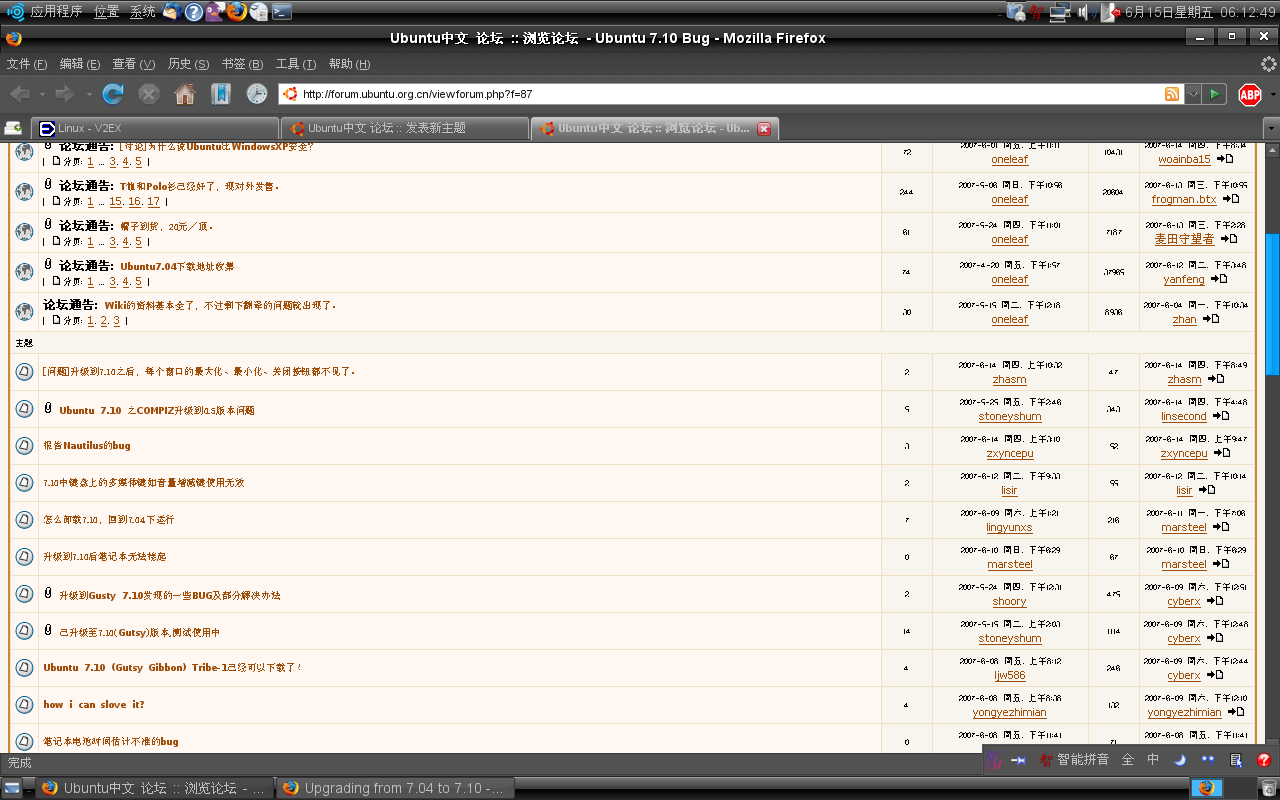Viewport: 1280px width, 800px height.
Task: Click the SCIM toolbar pin icon
Action: [1019, 760]
